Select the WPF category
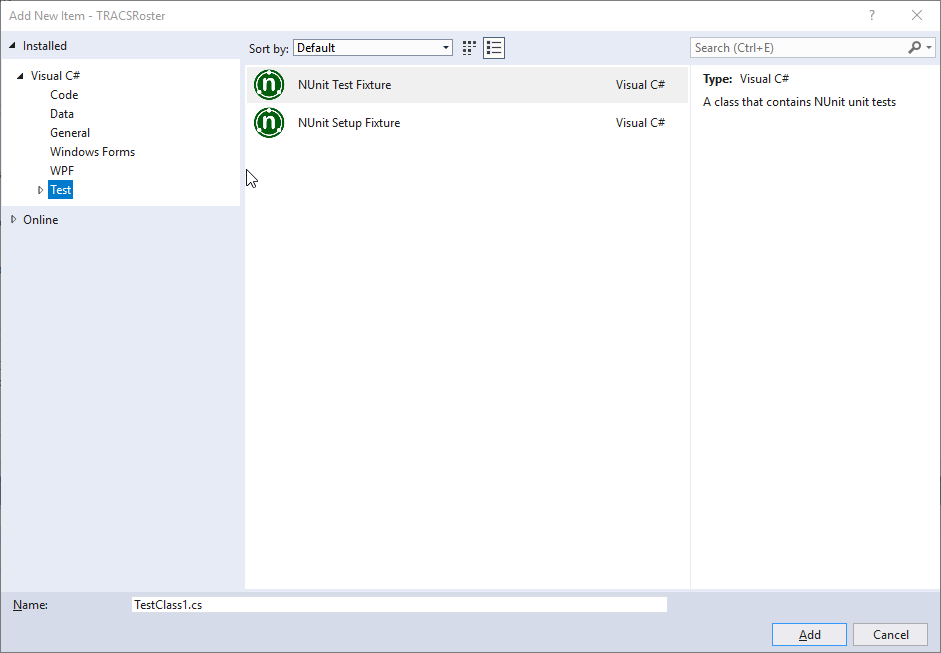The width and height of the screenshot is (941, 653). click(62, 170)
